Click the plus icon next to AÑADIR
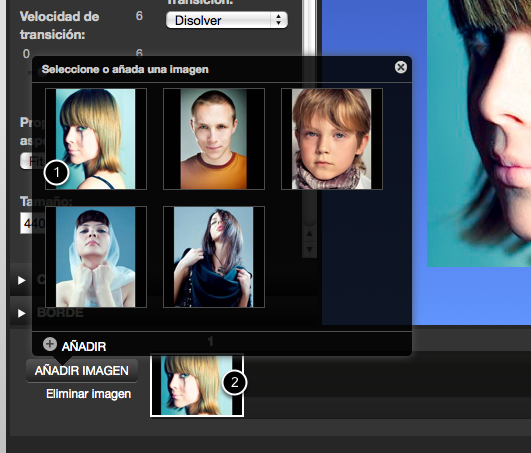 coord(50,344)
